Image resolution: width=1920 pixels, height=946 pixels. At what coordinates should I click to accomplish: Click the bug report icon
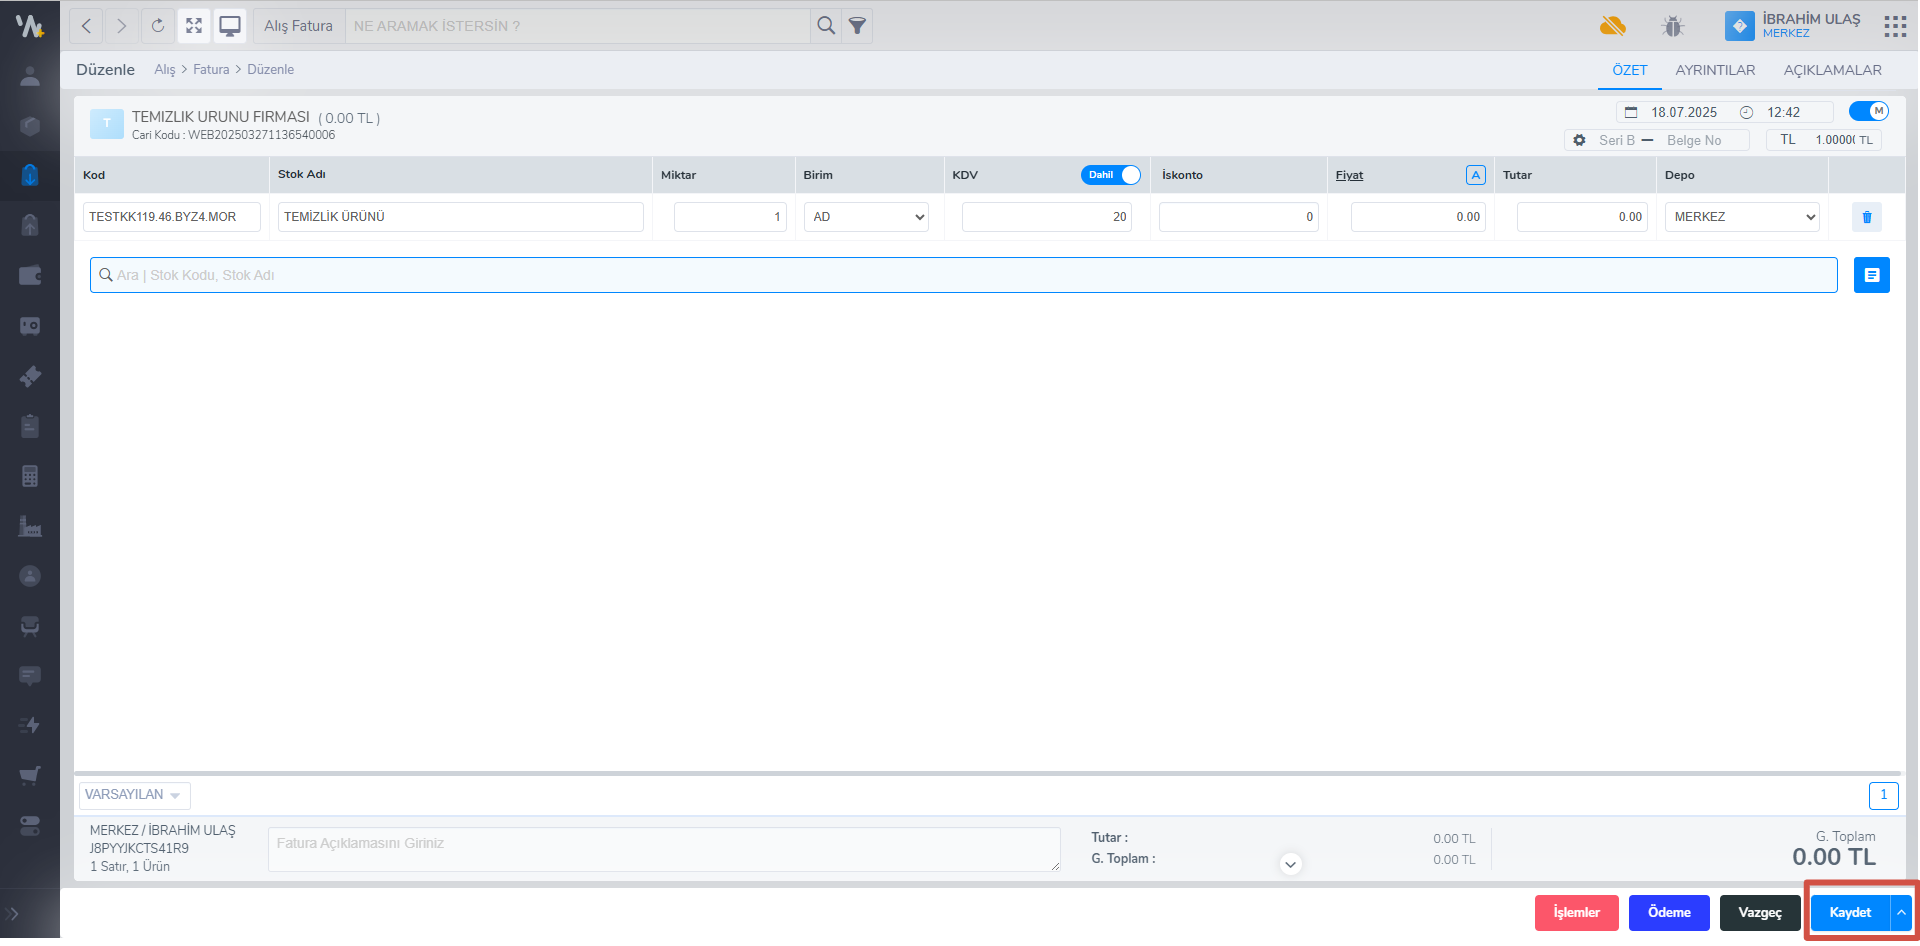tap(1673, 26)
